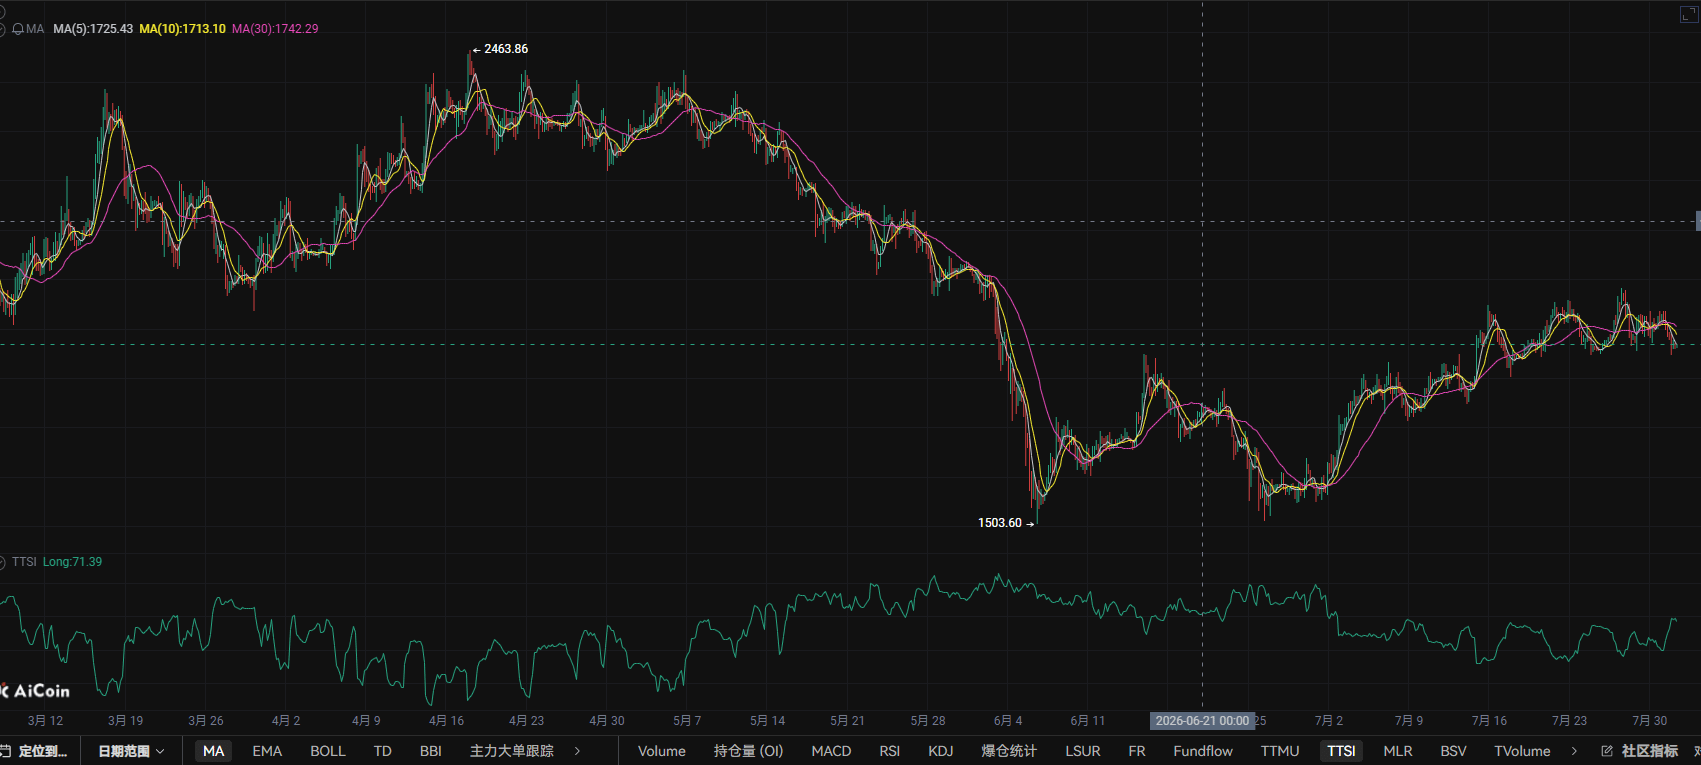Click the alert bell icon beside MA

pos(18,29)
